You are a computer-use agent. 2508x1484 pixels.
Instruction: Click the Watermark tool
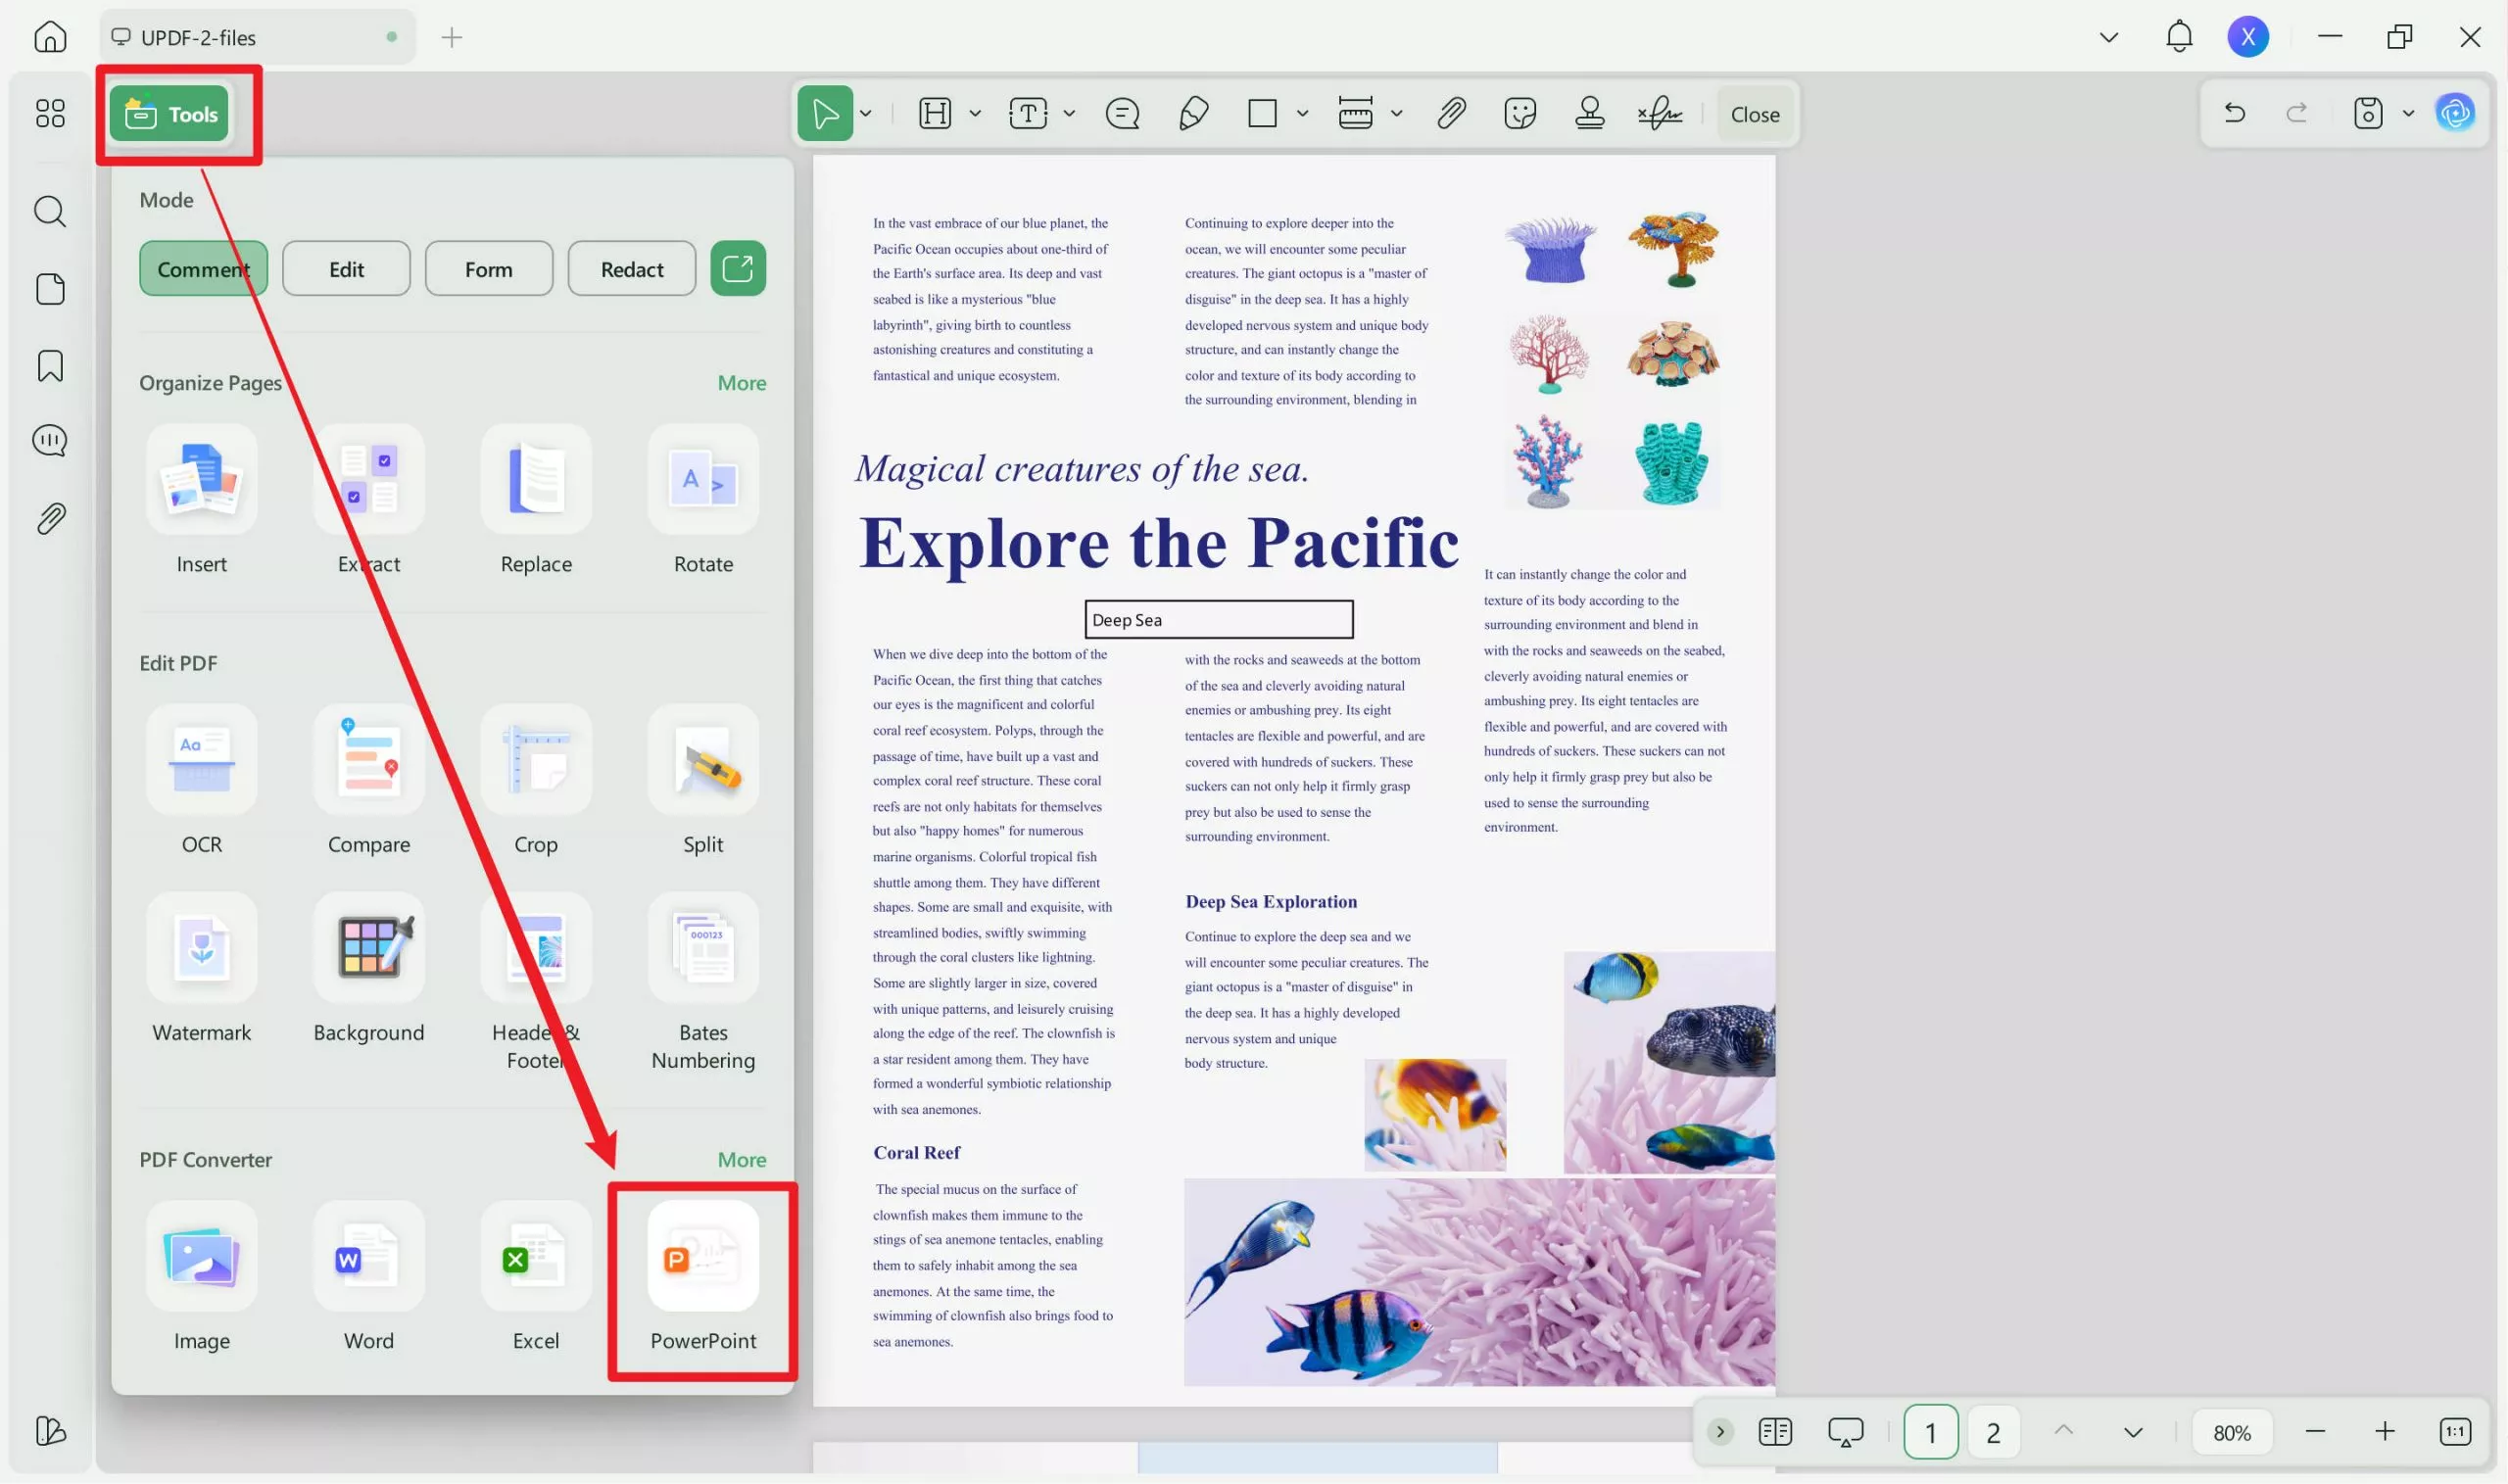coord(201,948)
